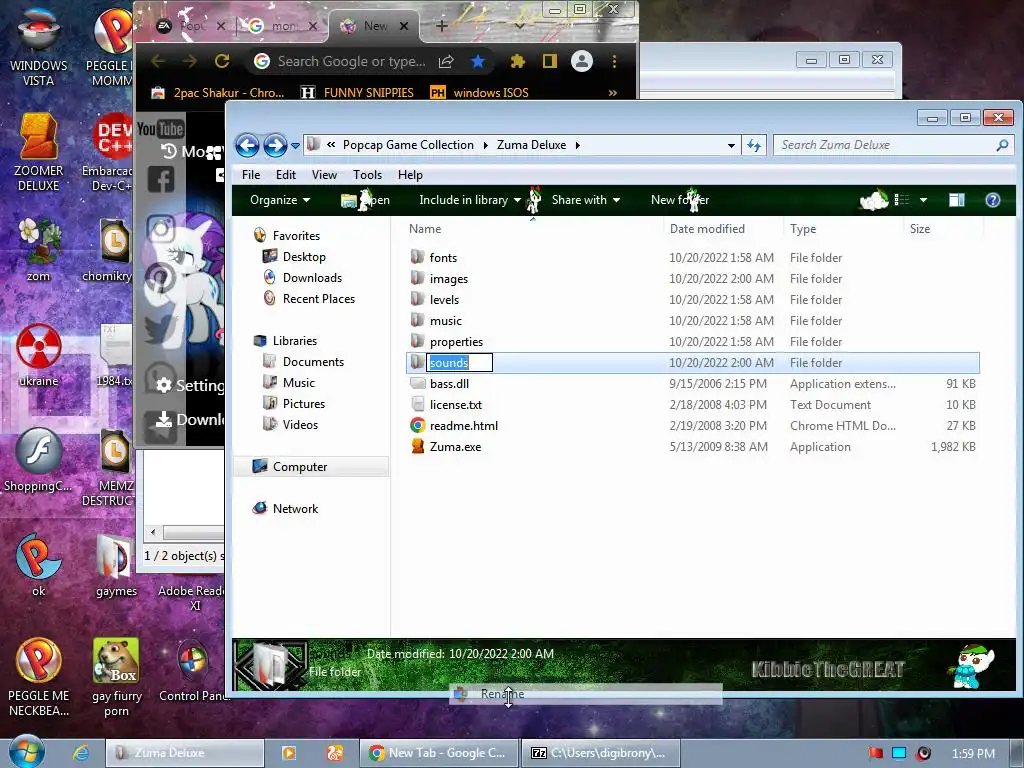Select the bass.dll file

point(449,383)
